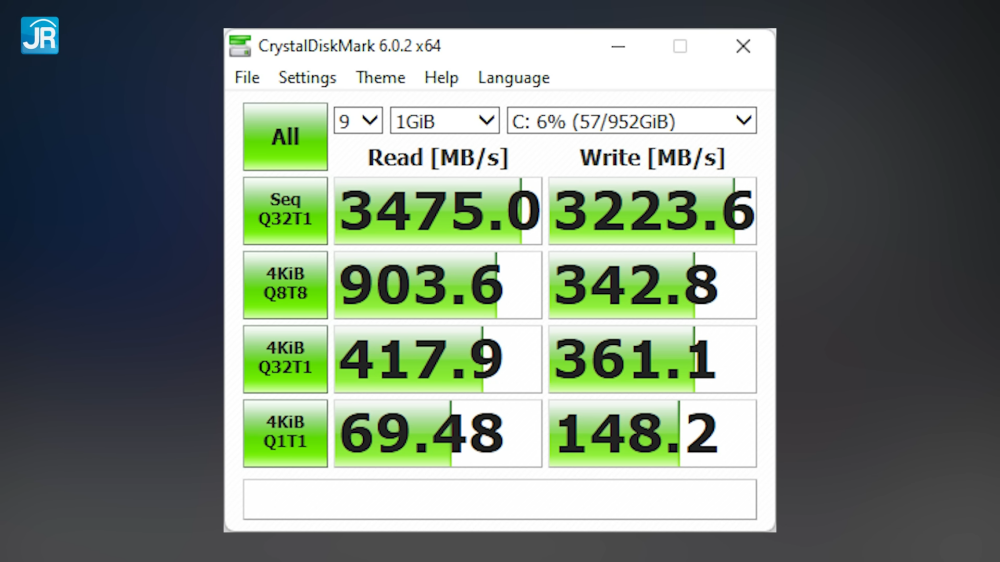Expand the 1GiB test size dropdown
This screenshot has height=562, width=1000.
(x=444, y=121)
